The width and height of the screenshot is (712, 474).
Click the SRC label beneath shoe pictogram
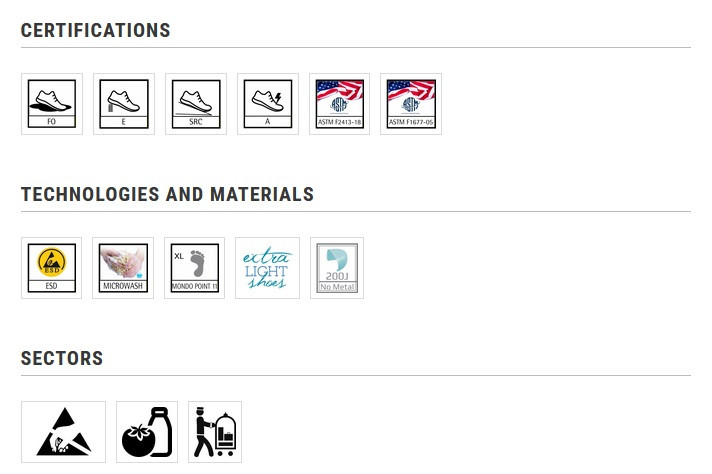tap(196, 122)
